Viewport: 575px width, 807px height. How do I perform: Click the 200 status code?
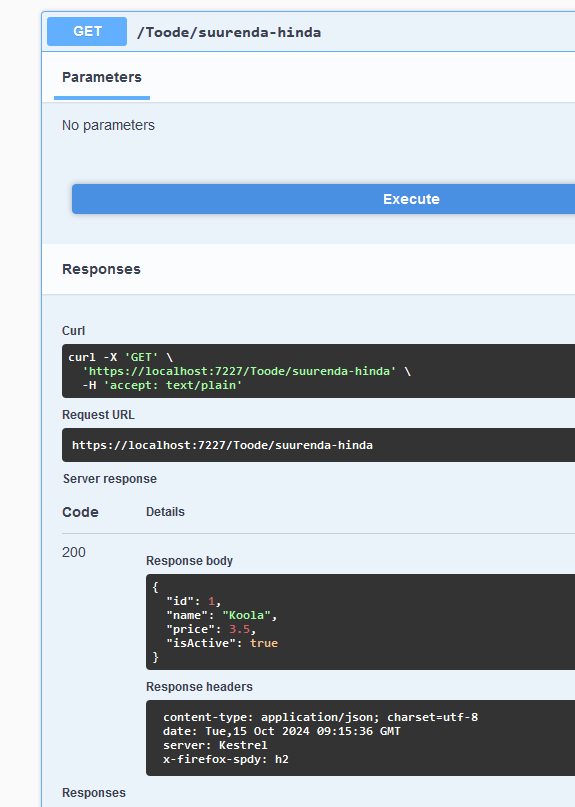[74, 552]
